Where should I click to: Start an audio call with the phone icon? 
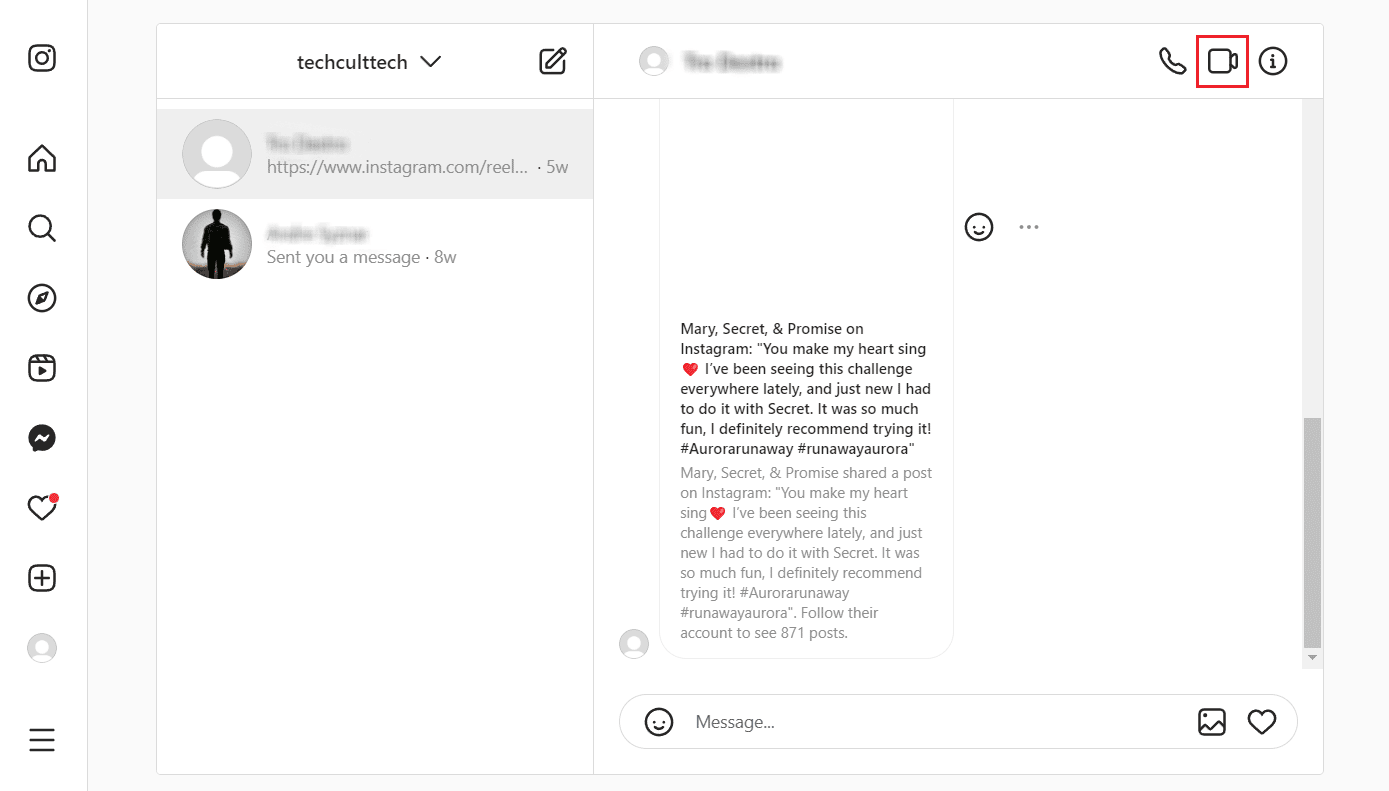[x=1172, y=61]
